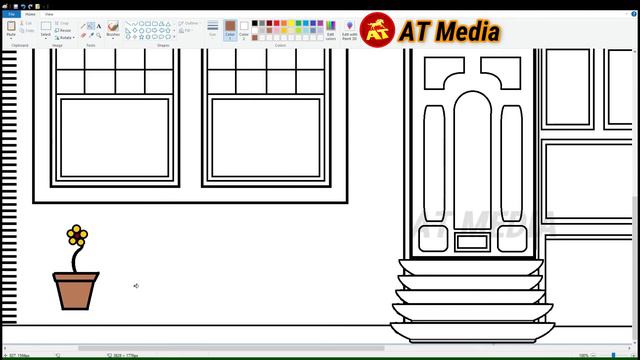Viewport: 640px width, 360px height.
Task: Choose the Curve shape
Action: click(135, 24)
